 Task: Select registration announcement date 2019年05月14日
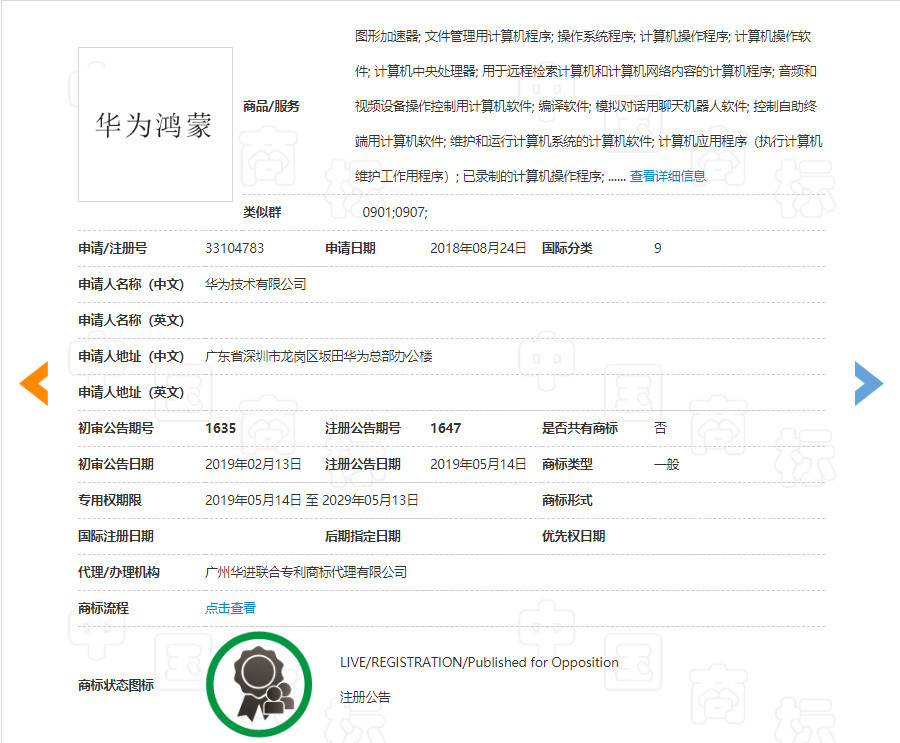(x=478, y=464)
